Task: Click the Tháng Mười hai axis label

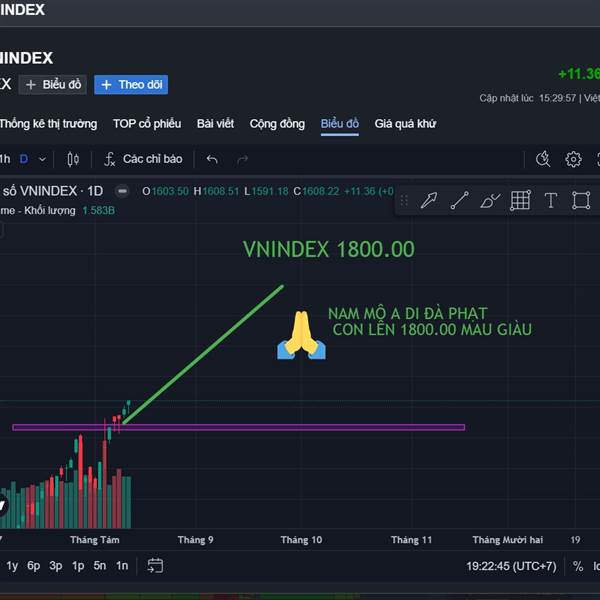Action: click(x=507, y=540)
